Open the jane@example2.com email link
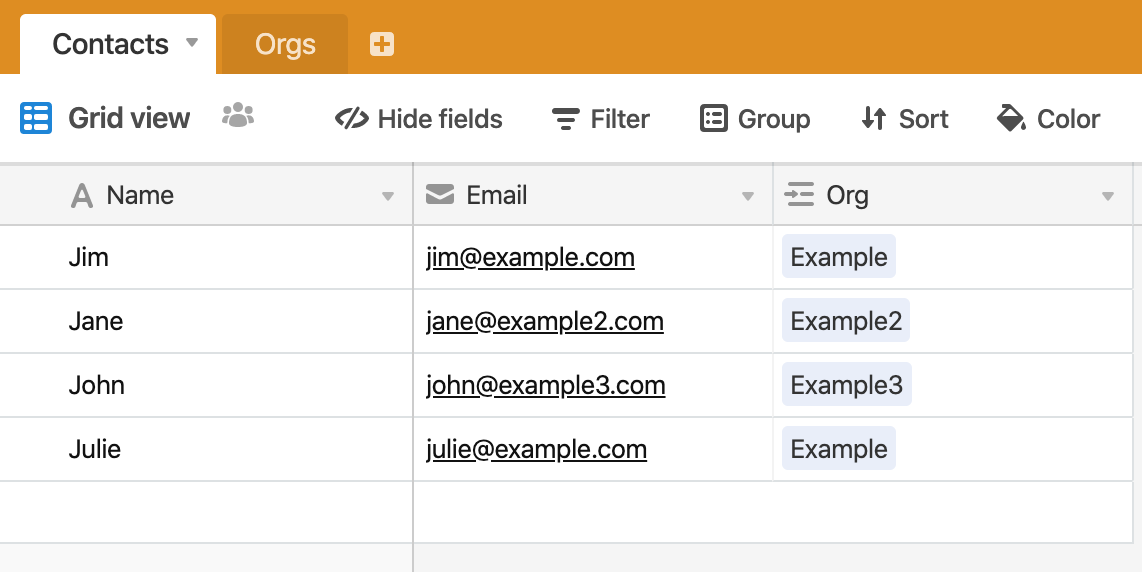The width and height of the screenshot is (1142, 572). point(545,321)
